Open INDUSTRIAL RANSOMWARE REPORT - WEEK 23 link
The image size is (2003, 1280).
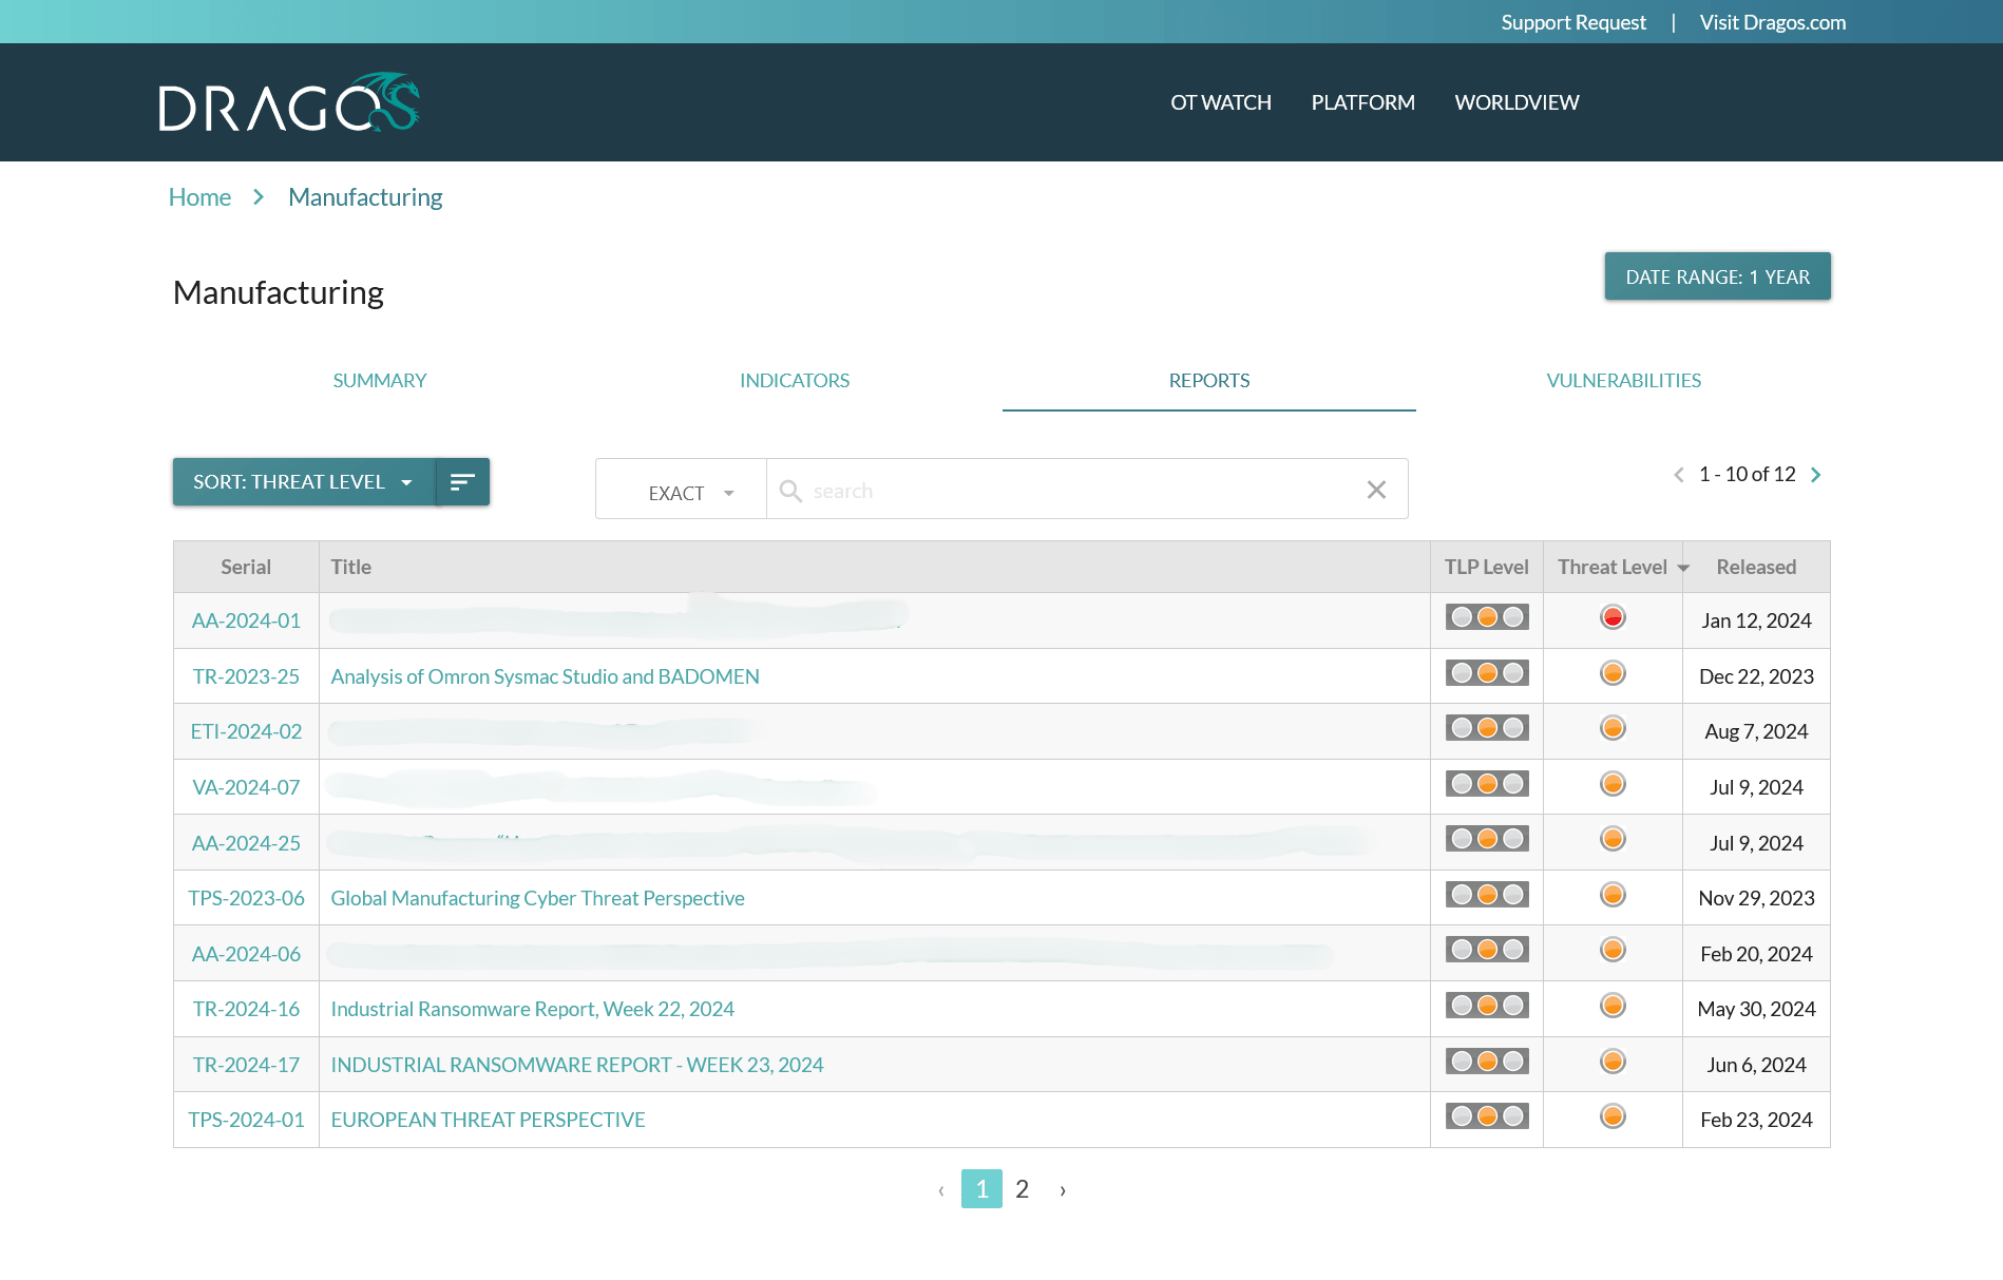pos(577,1065)
